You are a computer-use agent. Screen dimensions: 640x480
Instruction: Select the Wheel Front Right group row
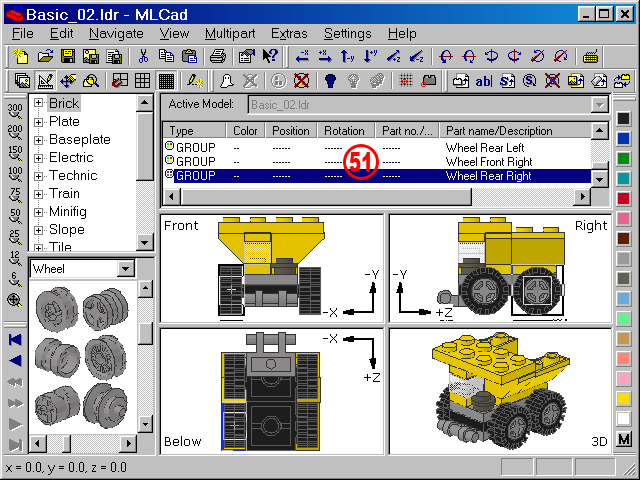pos(377,162)
